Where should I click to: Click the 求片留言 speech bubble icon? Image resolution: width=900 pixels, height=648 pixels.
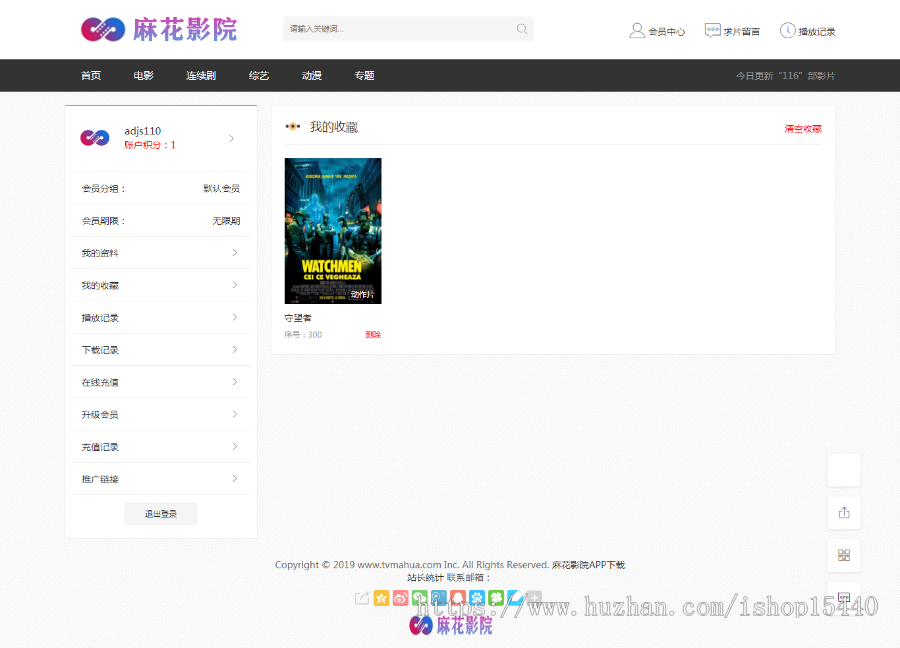point(712,30)
